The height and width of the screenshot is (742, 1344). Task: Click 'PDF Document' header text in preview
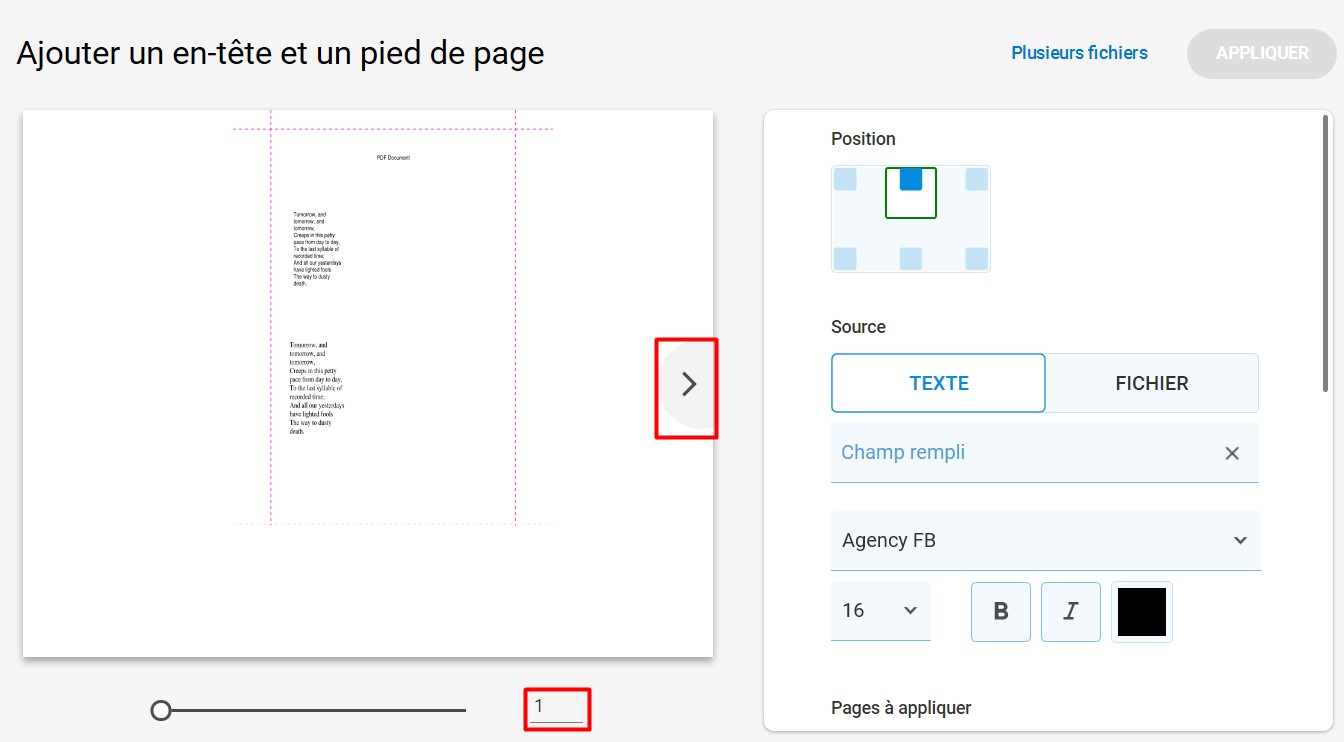[393, 158]
